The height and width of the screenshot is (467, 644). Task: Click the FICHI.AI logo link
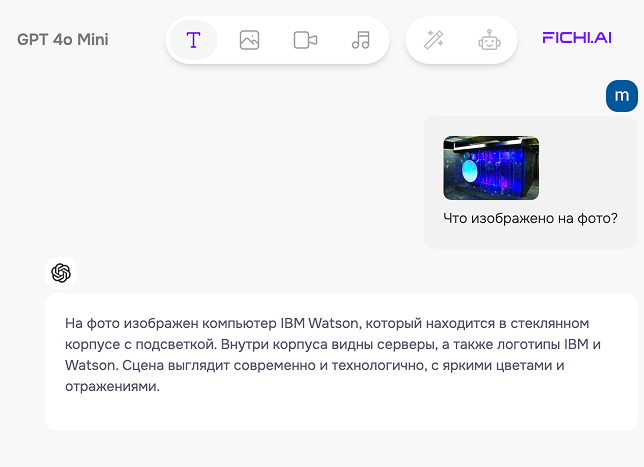tap(577, 38)
